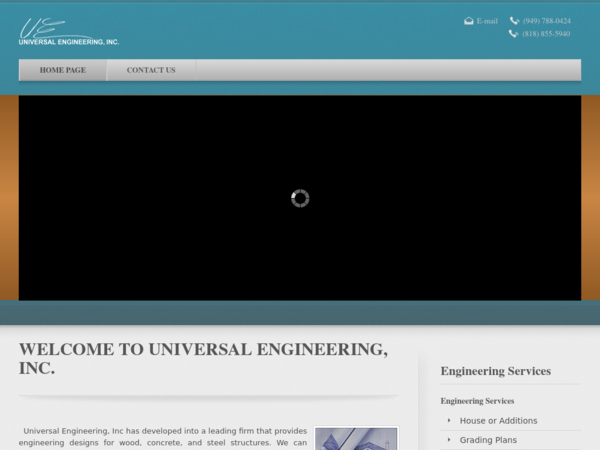Click the (949) 788-0424 phone number
This screenshot has height=450, width=600.
pos(546,21)
